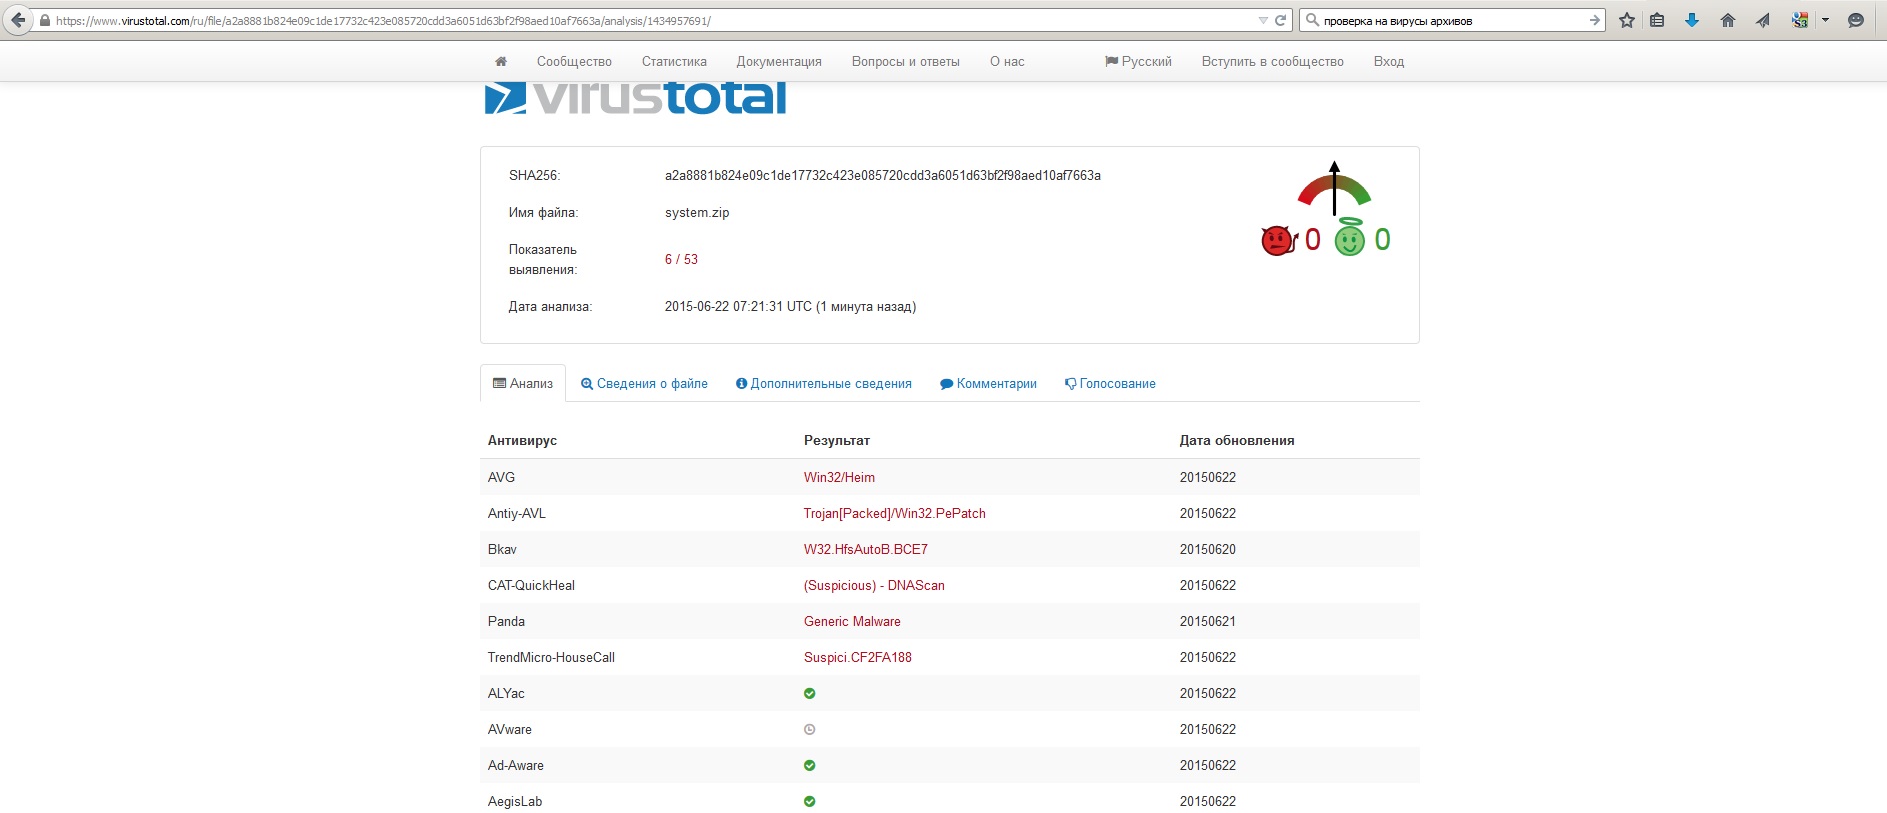
Task: Open the URL history dropdown arrow
Action: 1263,21
